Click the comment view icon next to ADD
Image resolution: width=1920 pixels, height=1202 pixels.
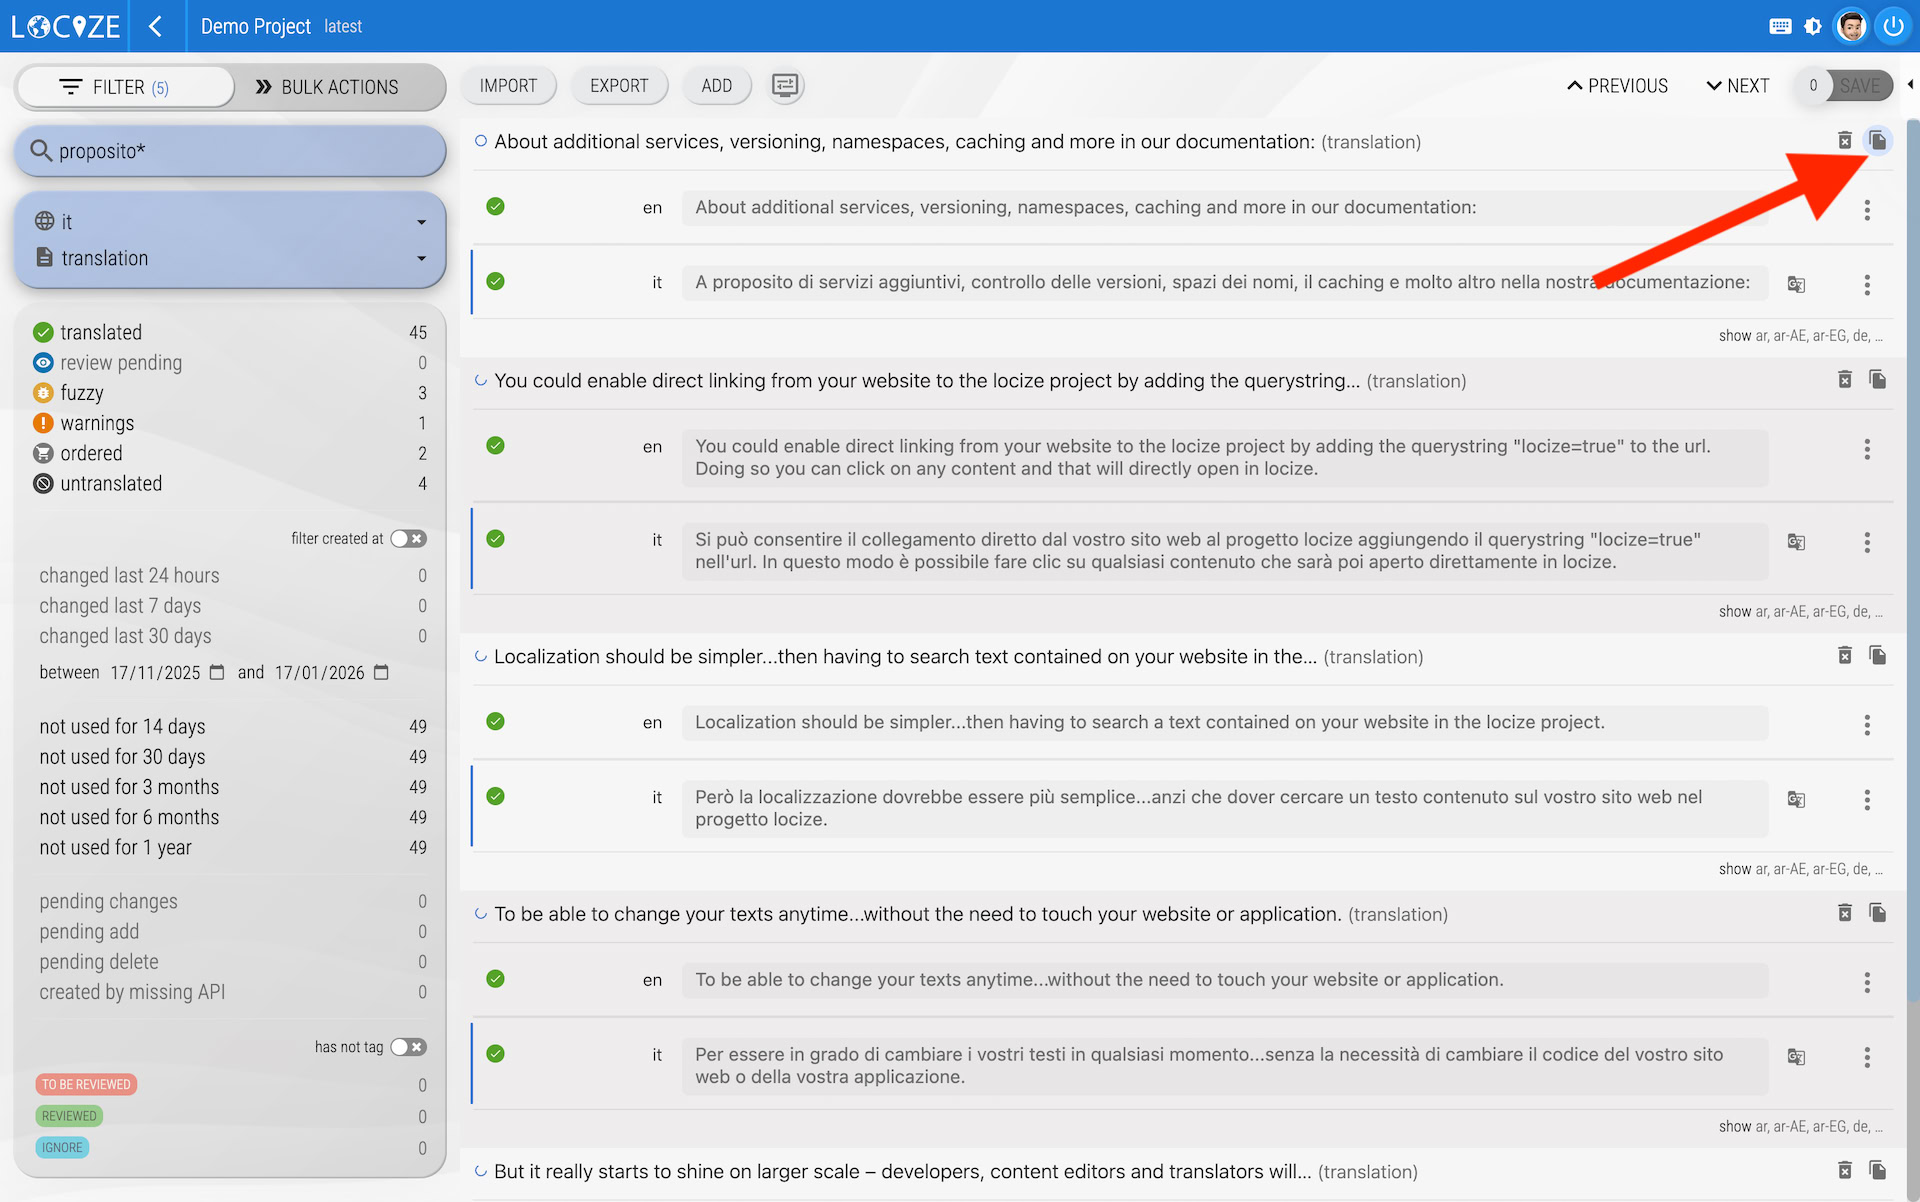tap(785, 86)
